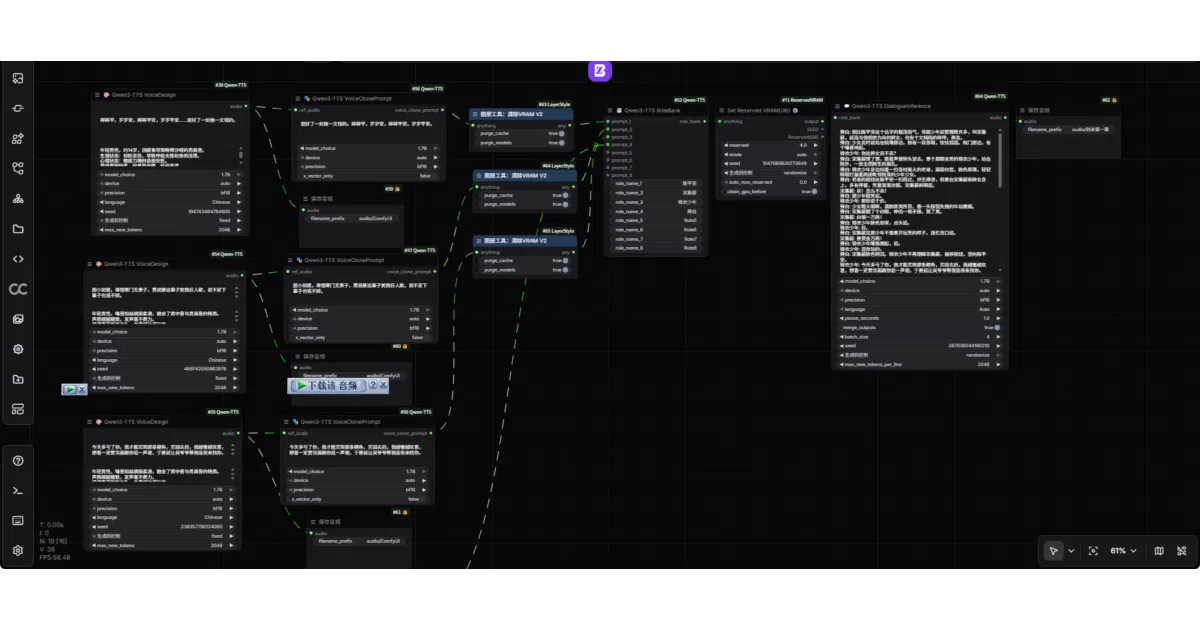
Task: Click the fit-view focus icon in bottom toolbar
Action: click(x=1093, y=551)
